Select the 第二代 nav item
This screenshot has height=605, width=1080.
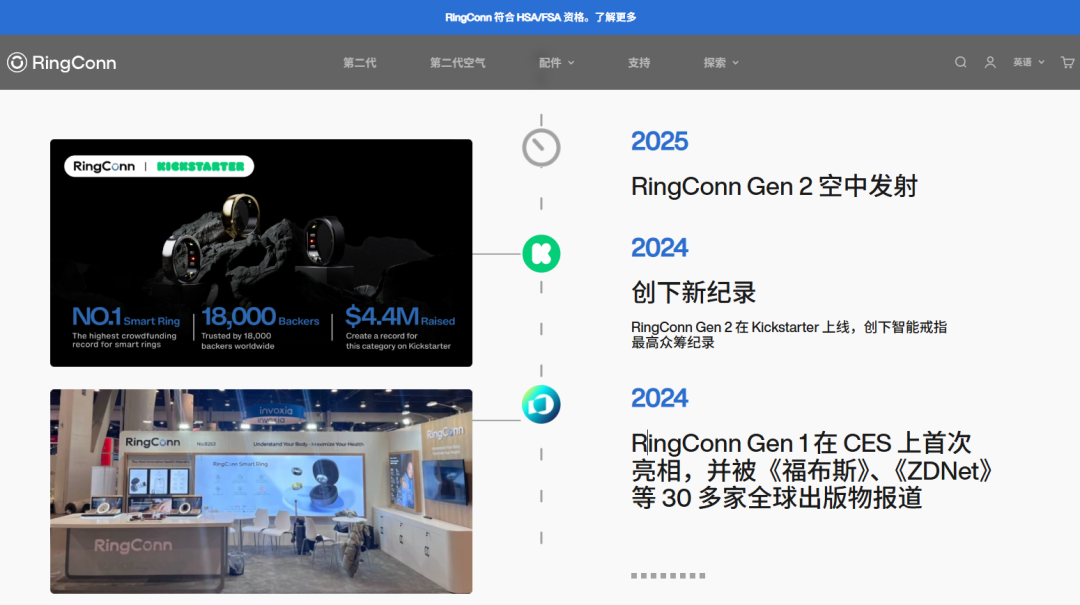358,62
